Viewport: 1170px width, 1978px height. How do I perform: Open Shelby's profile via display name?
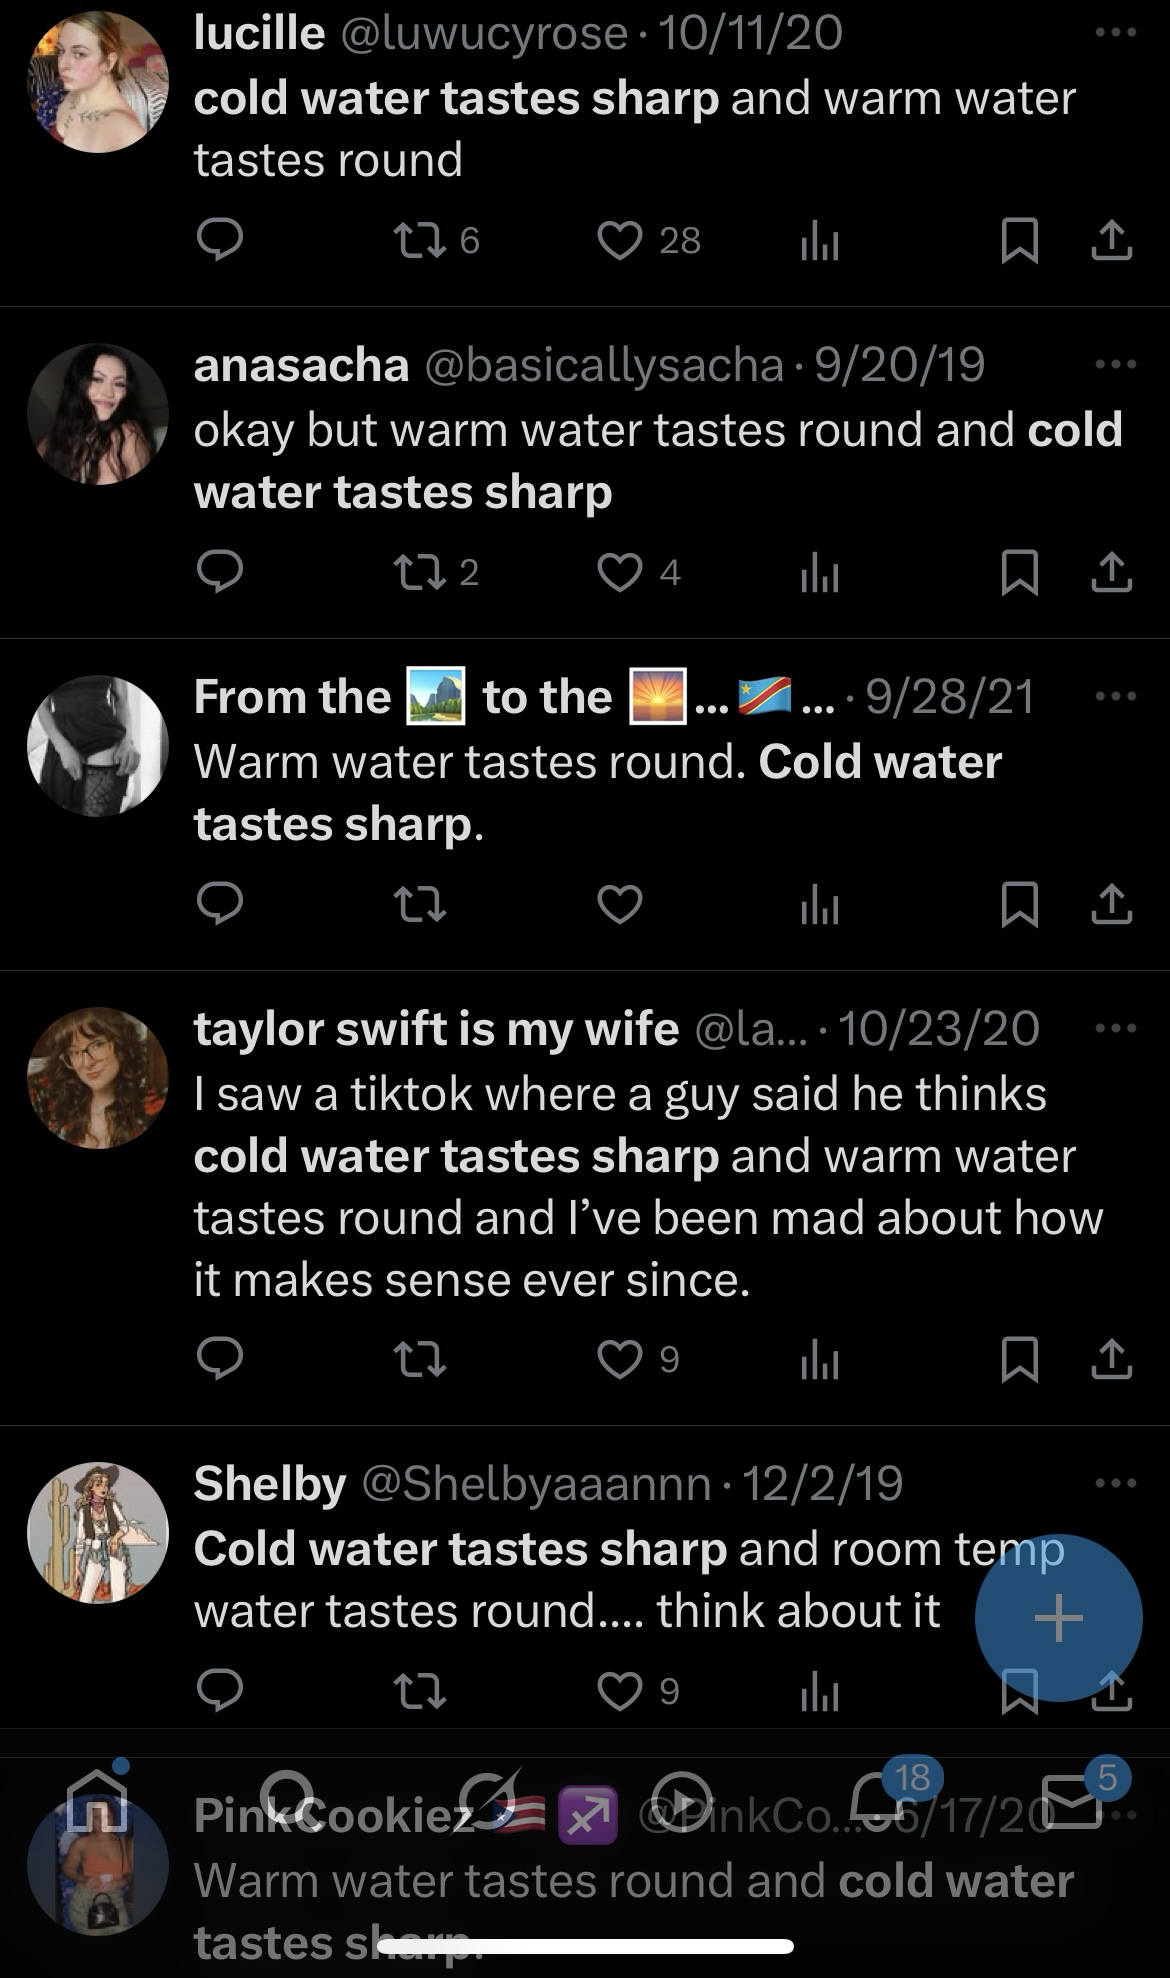[x=270, y=1483]
